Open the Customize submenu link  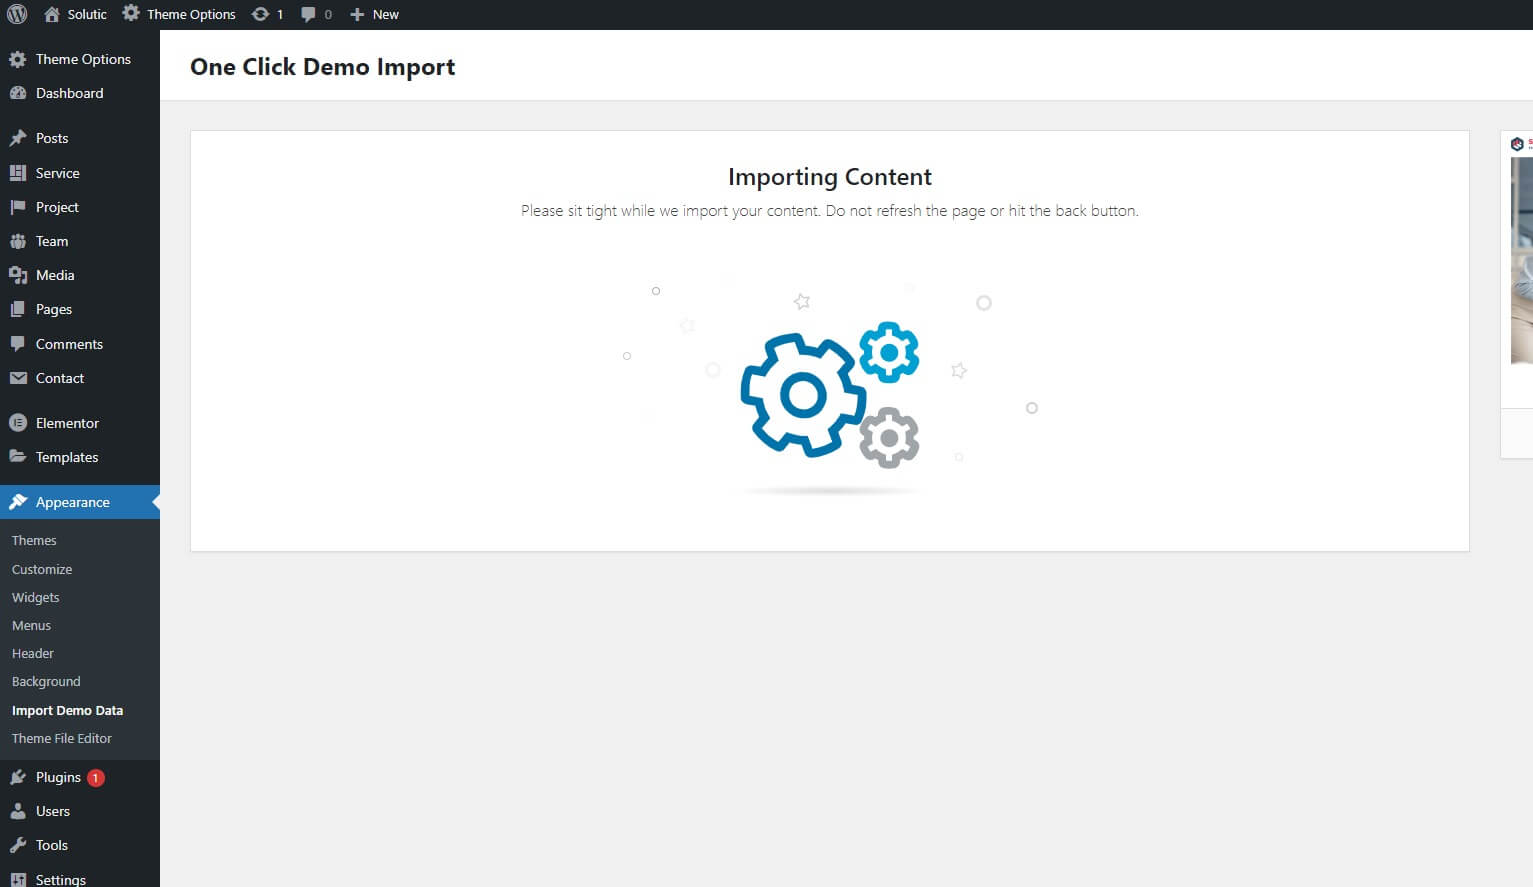tap(42, 569)
